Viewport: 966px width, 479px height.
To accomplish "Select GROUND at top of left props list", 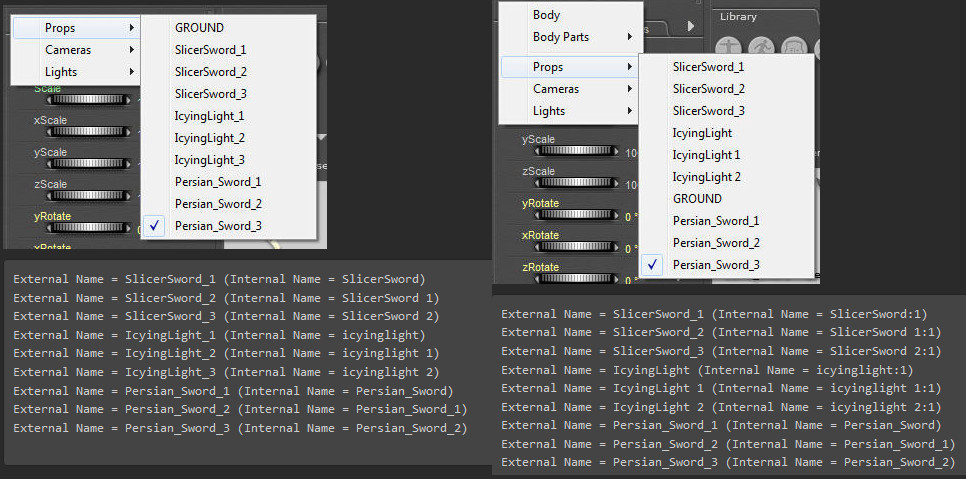I will click(199, 28).
